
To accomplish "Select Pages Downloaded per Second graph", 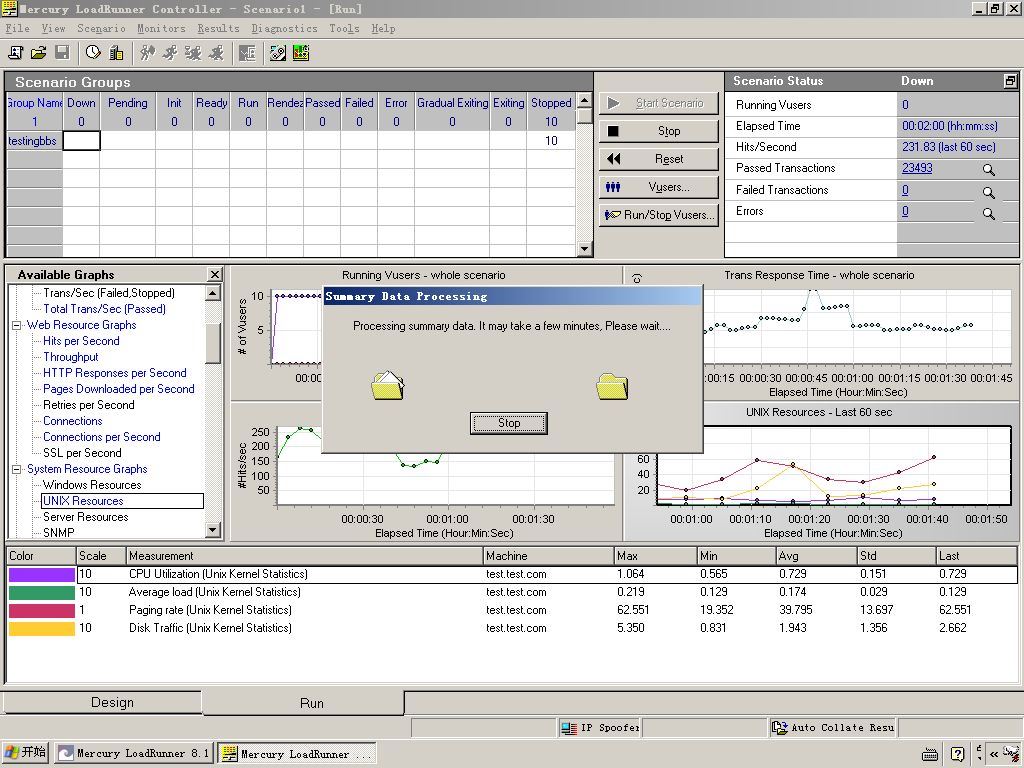I will (119, 389).
